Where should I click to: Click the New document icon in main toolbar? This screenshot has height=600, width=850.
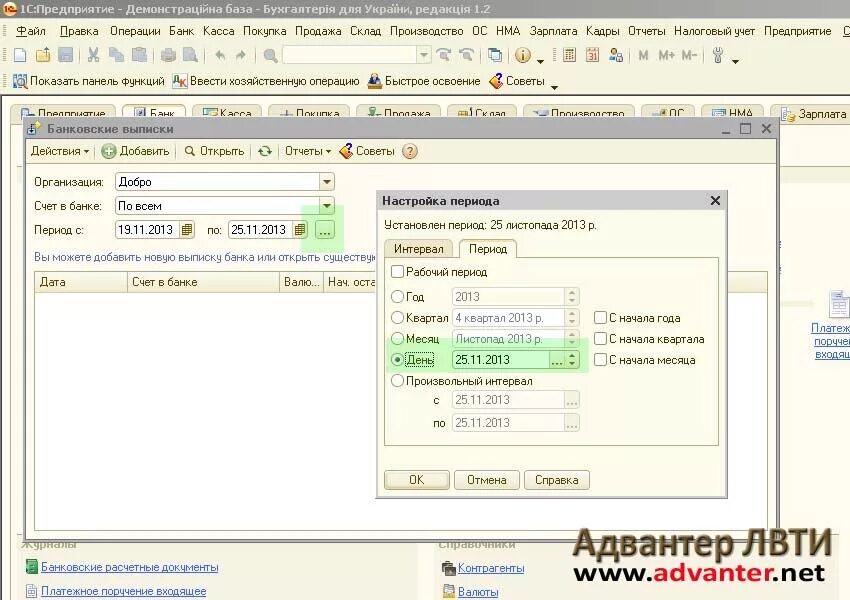point(20,55)
